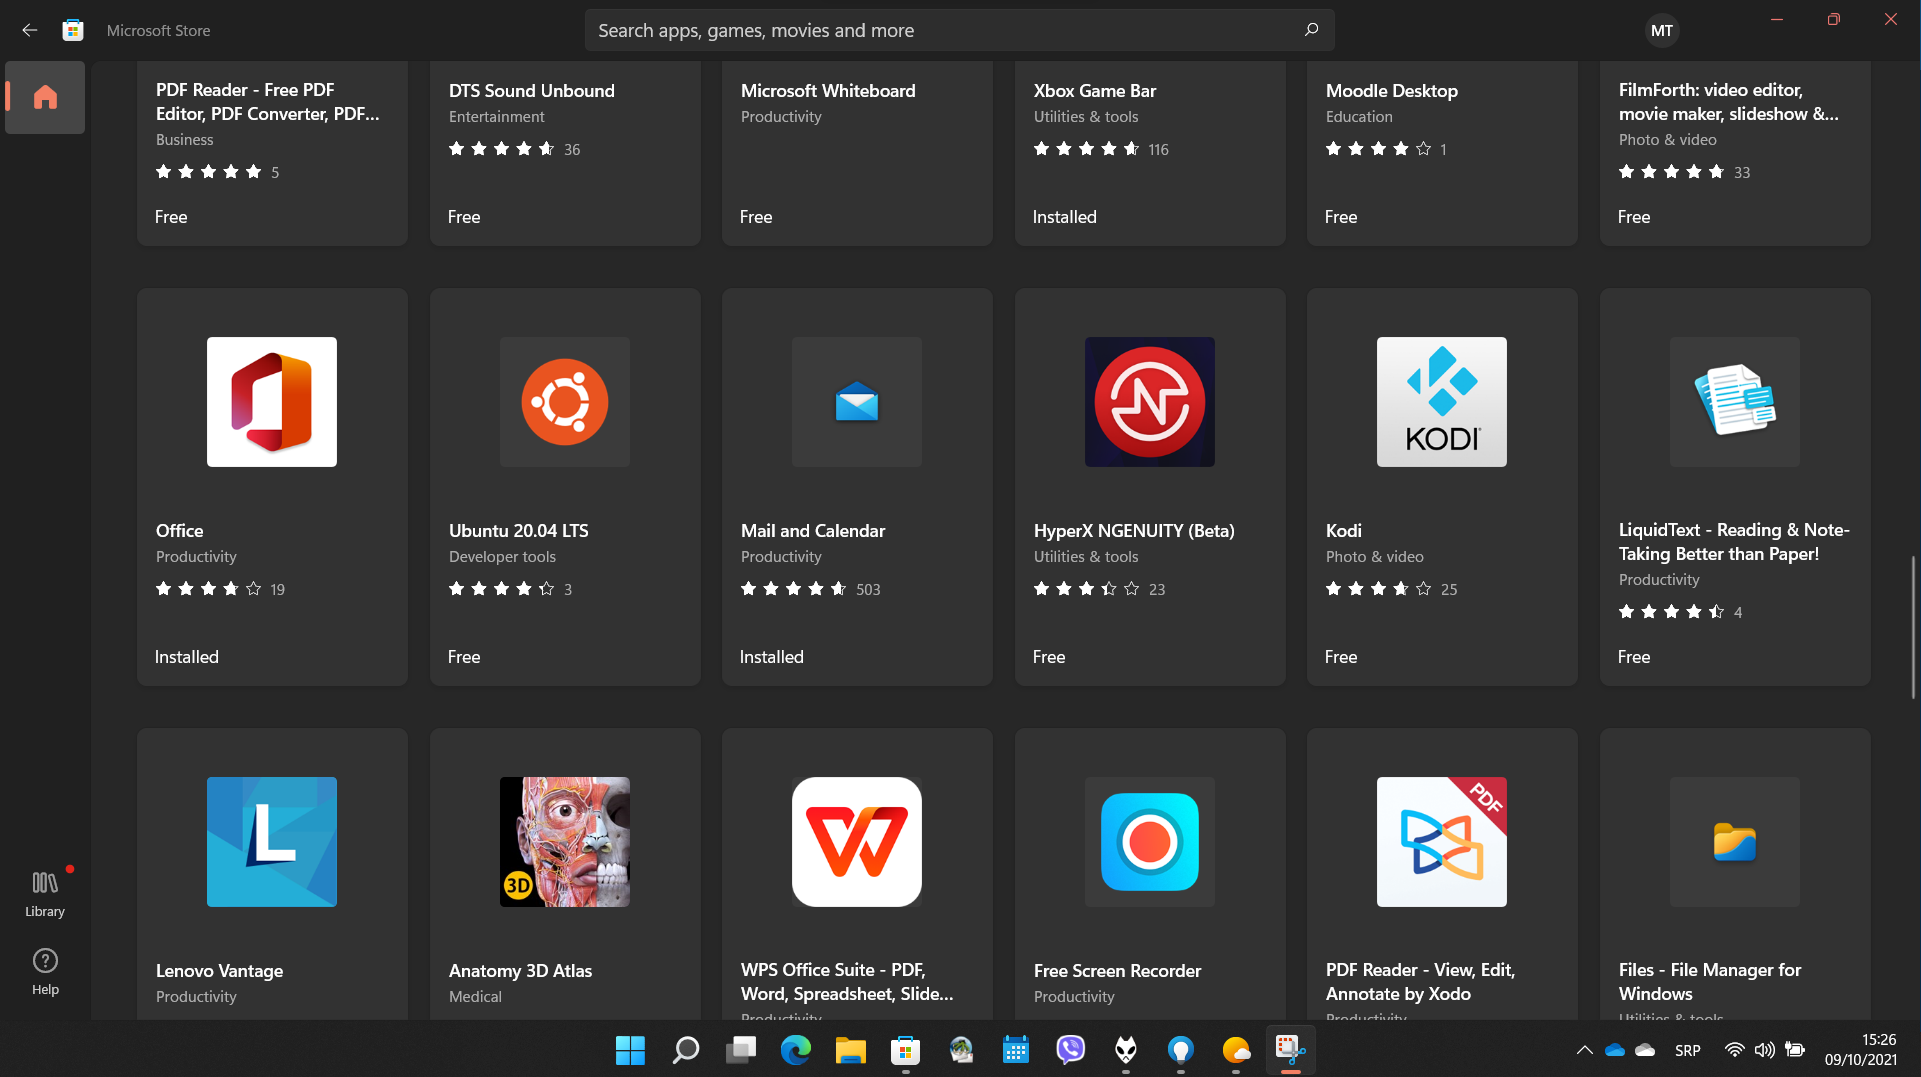Launch Microsoft Edge from the taskbar

click(x=796, y=1050)
